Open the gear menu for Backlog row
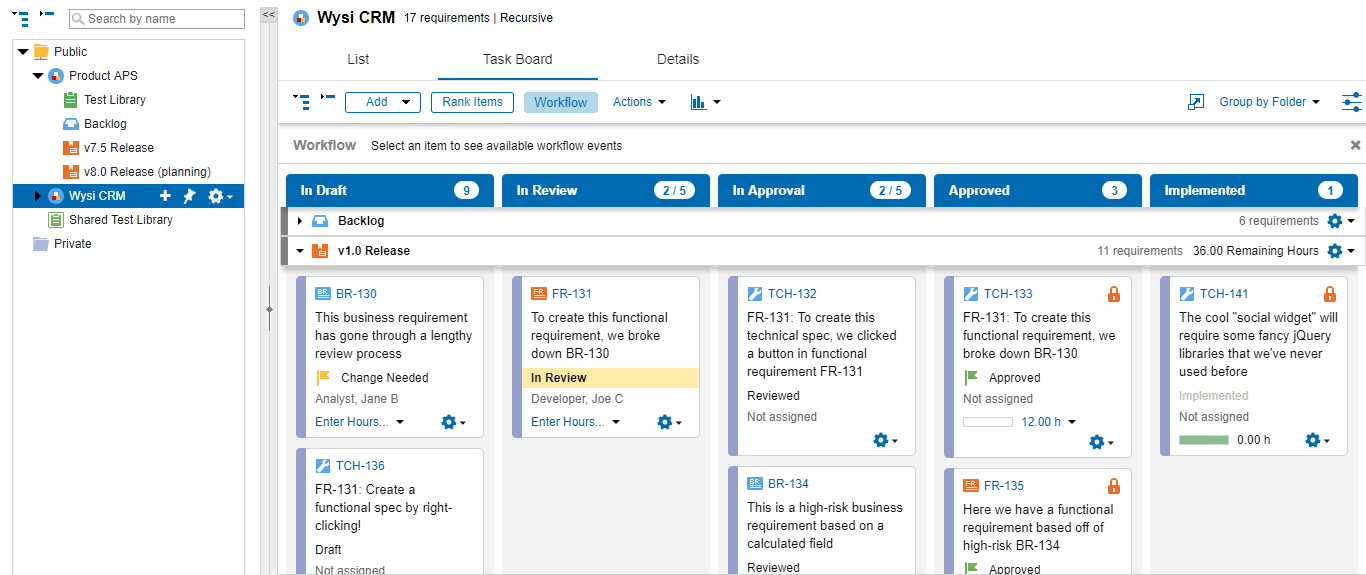This screenshot has width=1366, height=575. pos(1339,221)
